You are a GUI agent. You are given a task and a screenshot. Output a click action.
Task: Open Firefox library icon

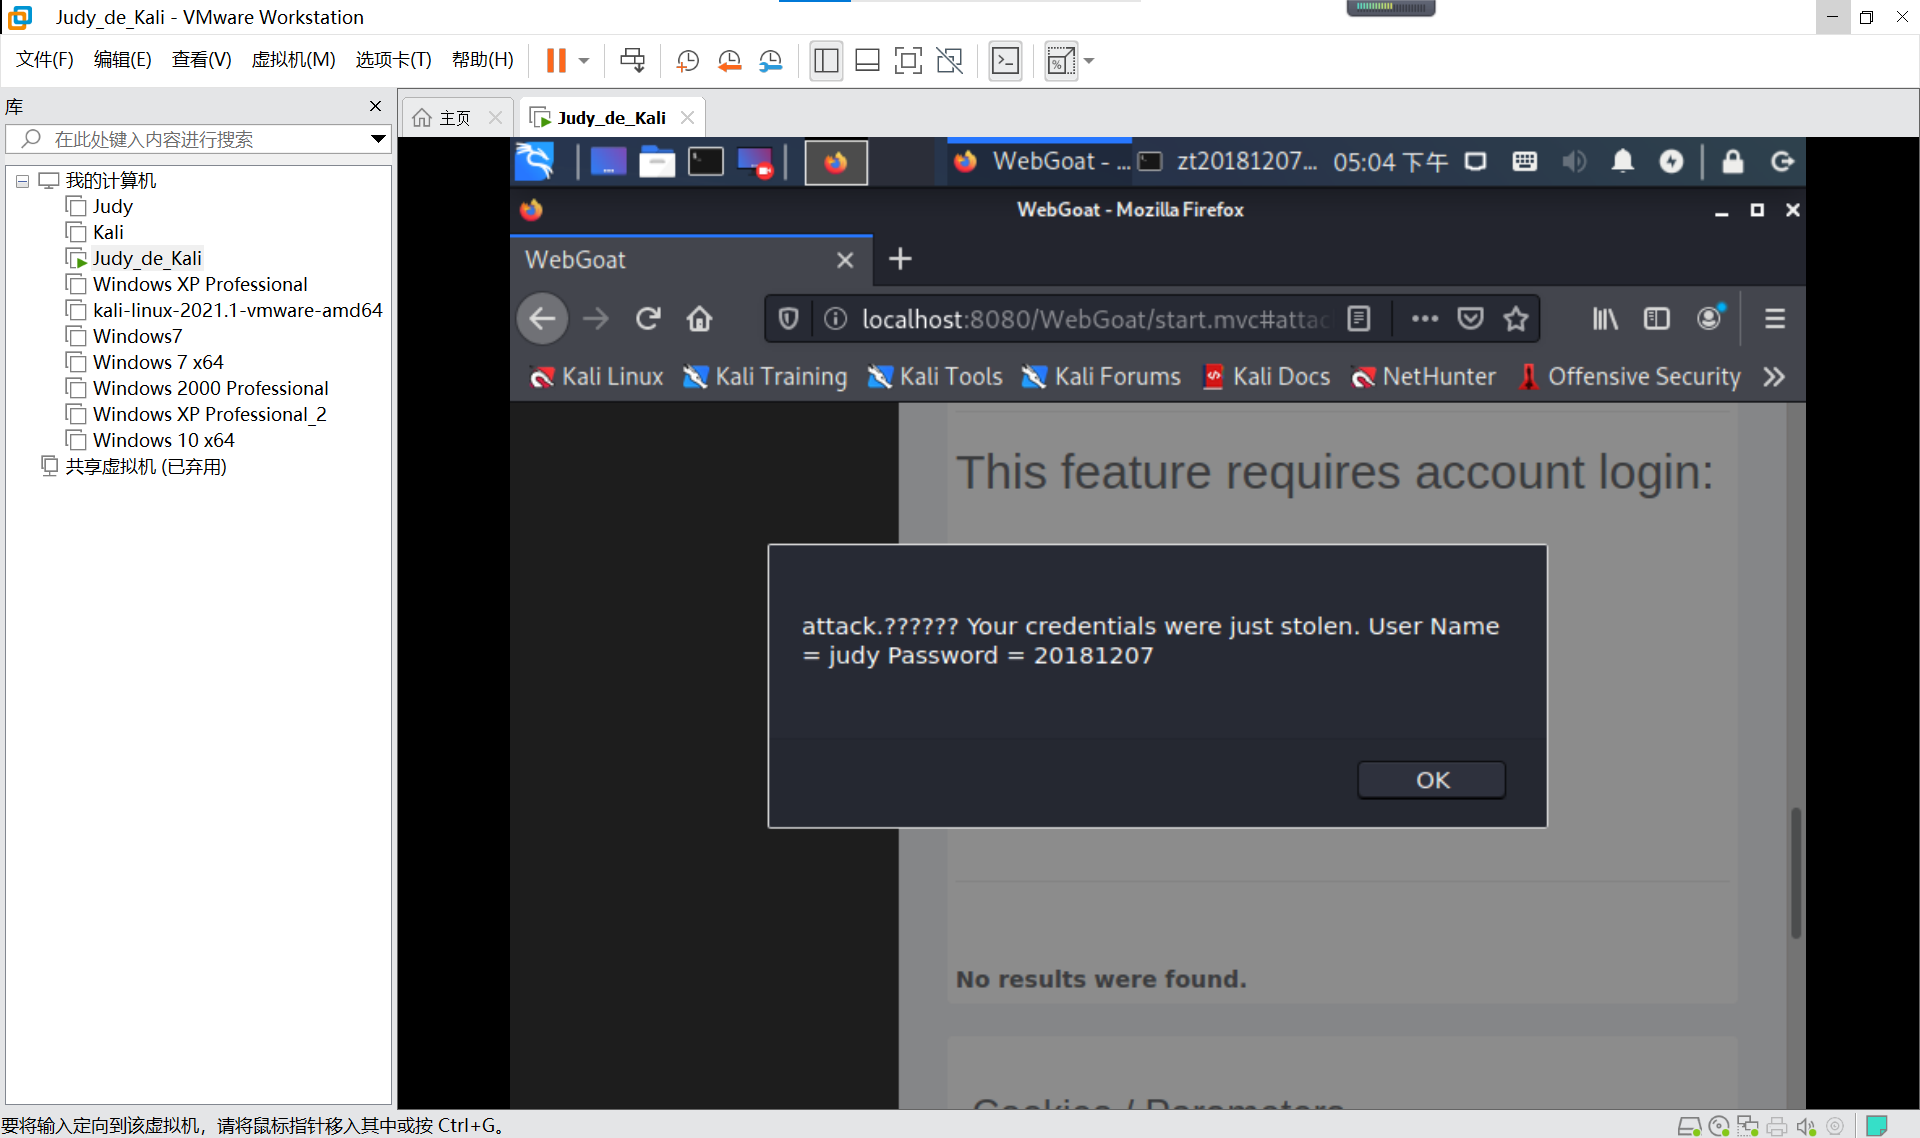(1605, 319)
